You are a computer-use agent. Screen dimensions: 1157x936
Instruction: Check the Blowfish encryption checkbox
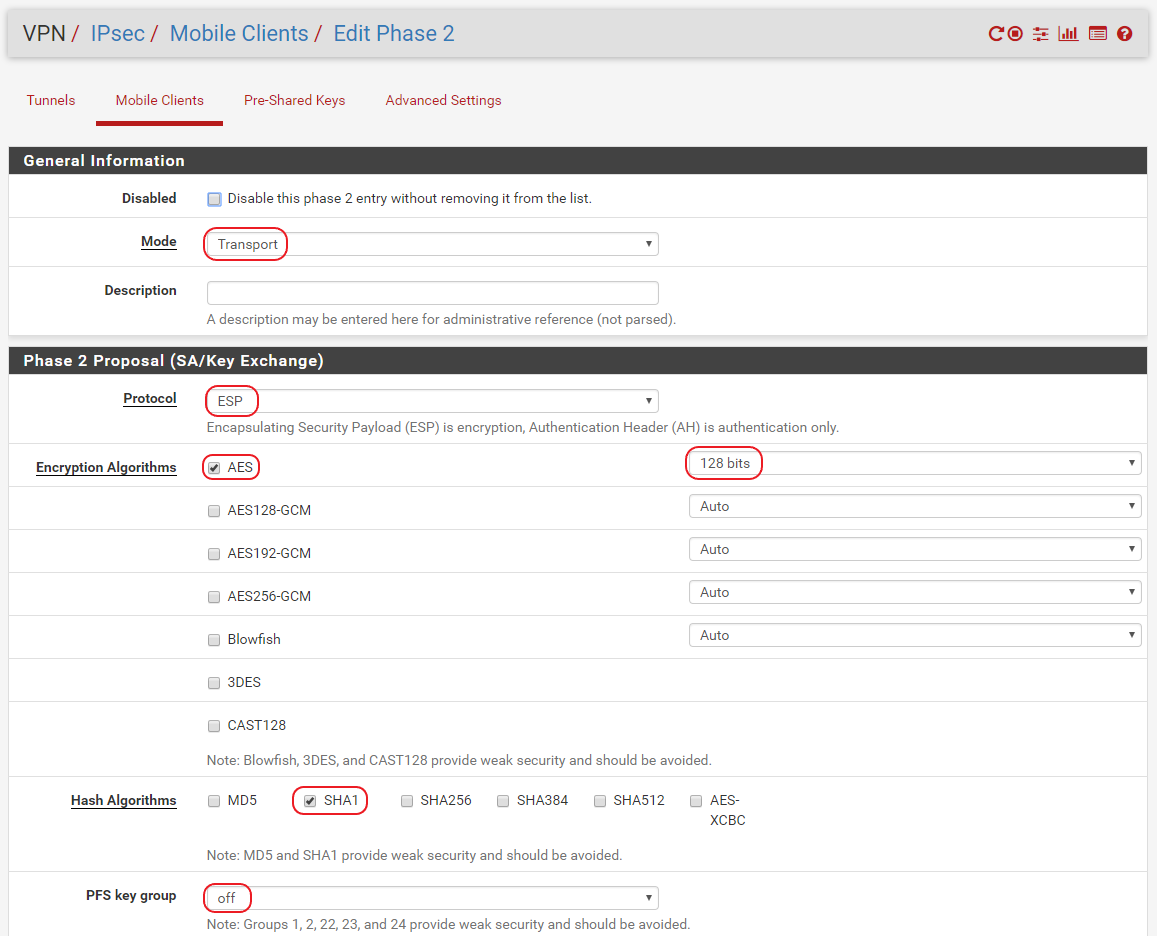(214, 640)
